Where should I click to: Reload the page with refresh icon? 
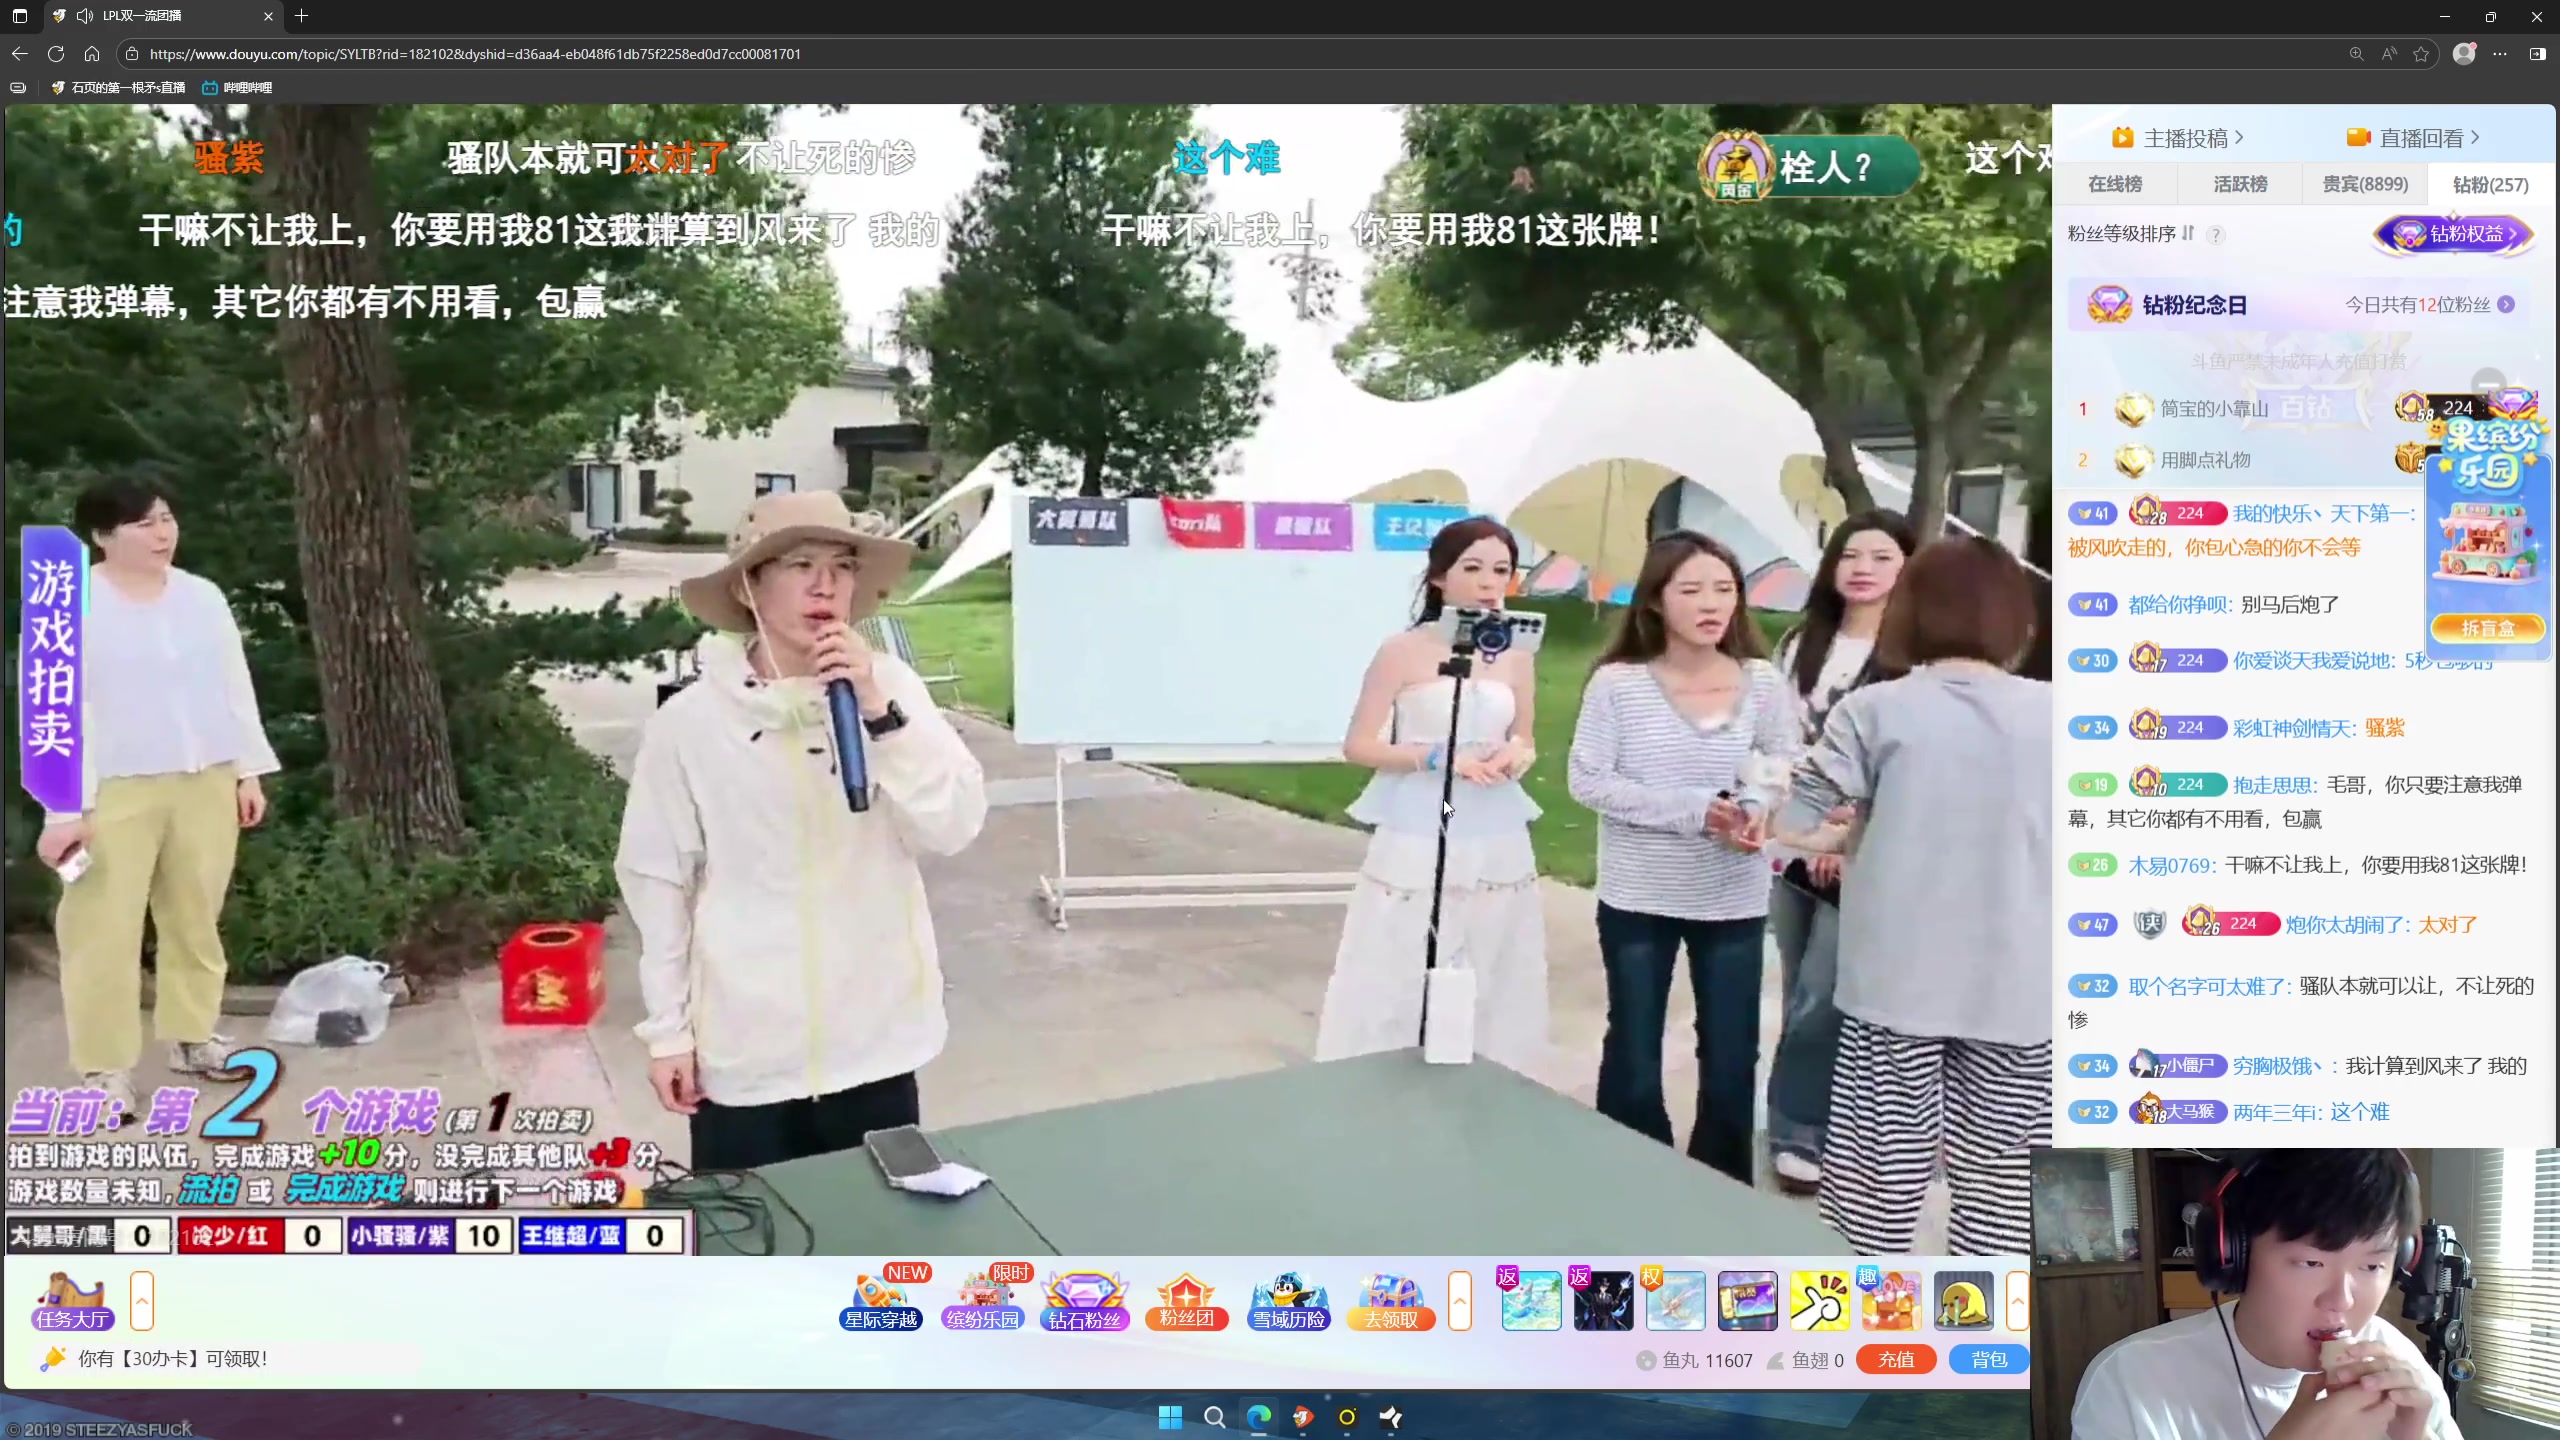(56, 54)
